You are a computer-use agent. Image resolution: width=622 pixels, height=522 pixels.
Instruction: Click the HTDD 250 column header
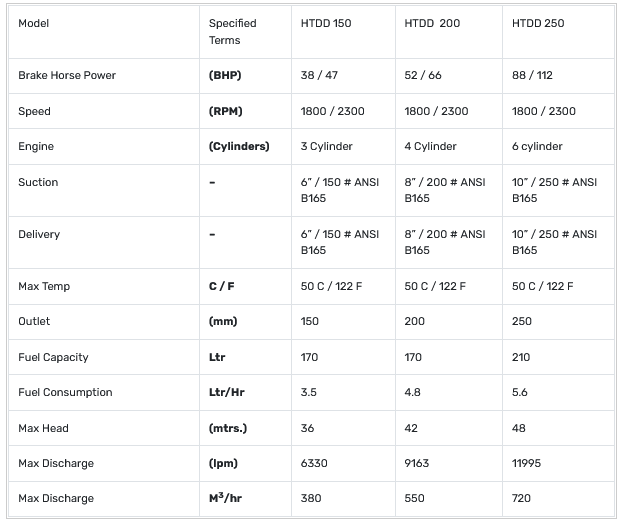[538, 23]
